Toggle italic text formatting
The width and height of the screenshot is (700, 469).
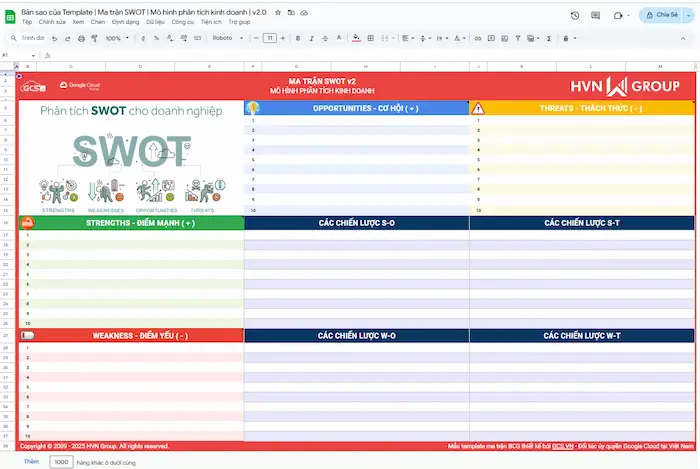(313, 38)
